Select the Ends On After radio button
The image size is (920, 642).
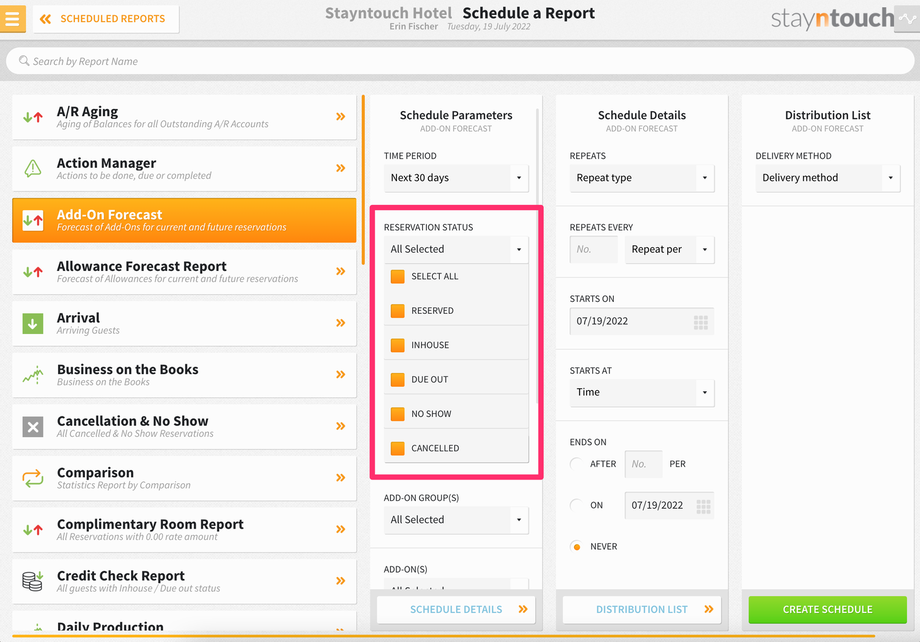(x=577, y=464)
